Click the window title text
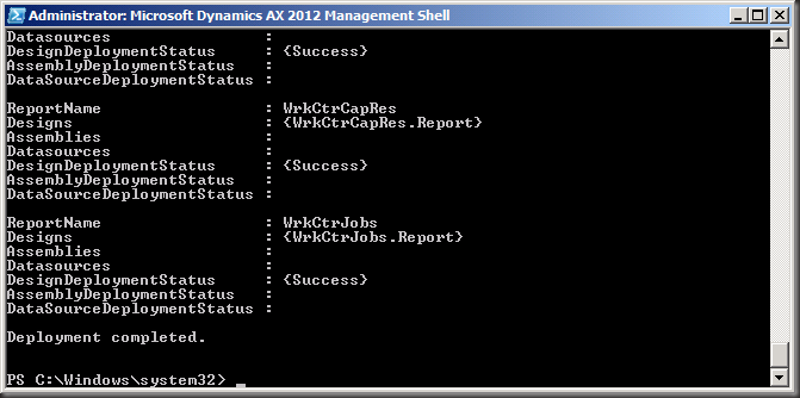 coord(239,16)
